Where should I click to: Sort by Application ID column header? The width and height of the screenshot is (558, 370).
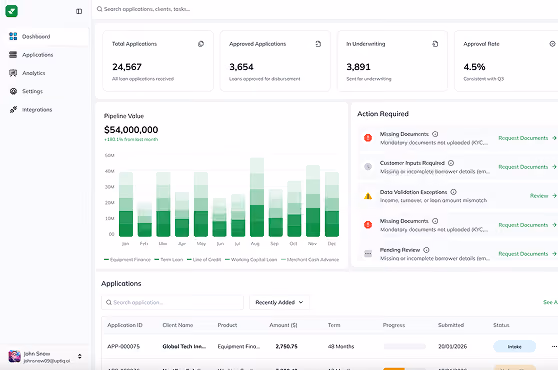(x=125, y=325)
